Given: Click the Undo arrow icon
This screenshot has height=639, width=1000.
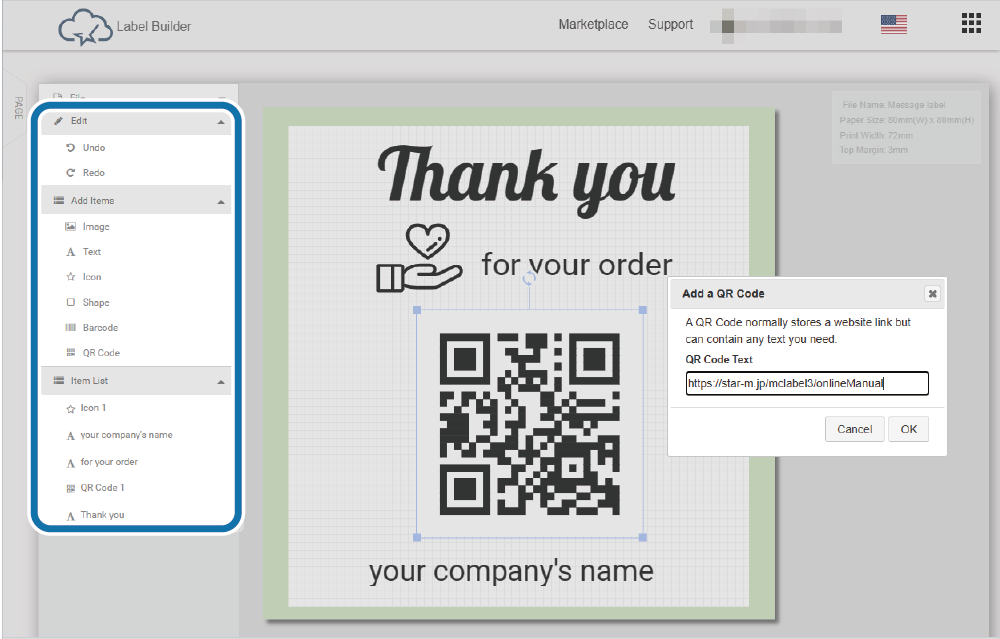Looking at the screenshot, I should click(x=71, y=147).
